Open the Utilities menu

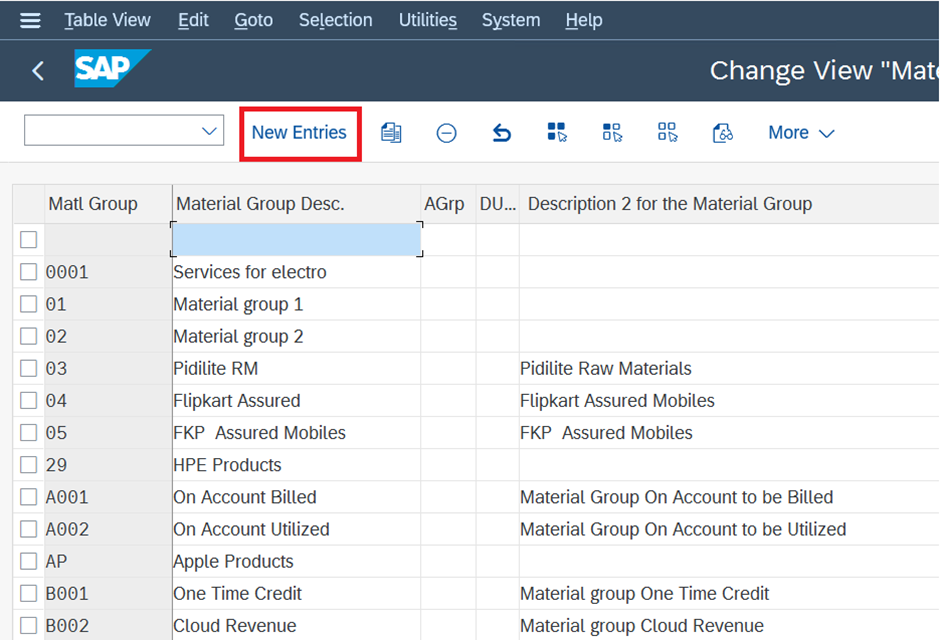point(427,20)
